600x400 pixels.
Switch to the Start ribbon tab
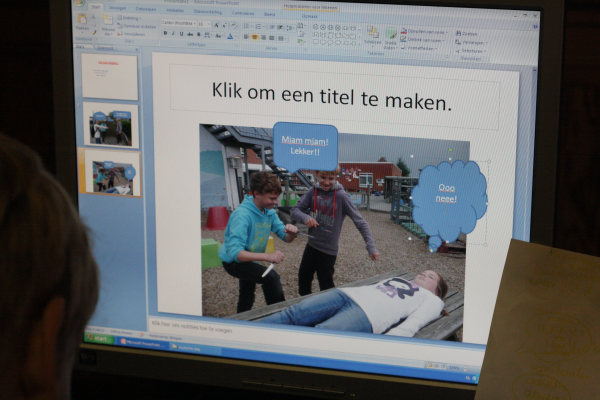[96, 7]
